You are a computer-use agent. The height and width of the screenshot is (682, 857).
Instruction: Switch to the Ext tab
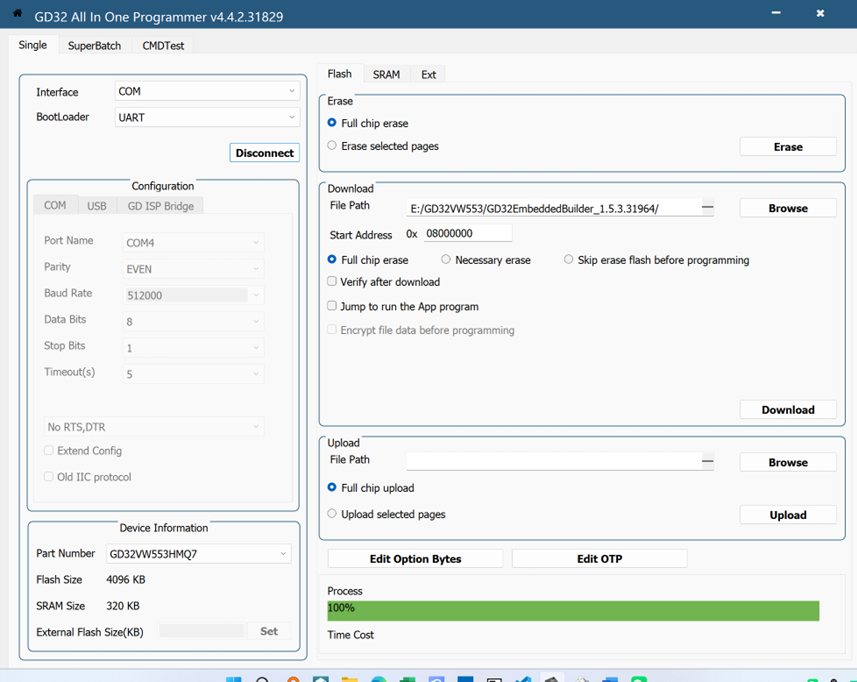428,74
